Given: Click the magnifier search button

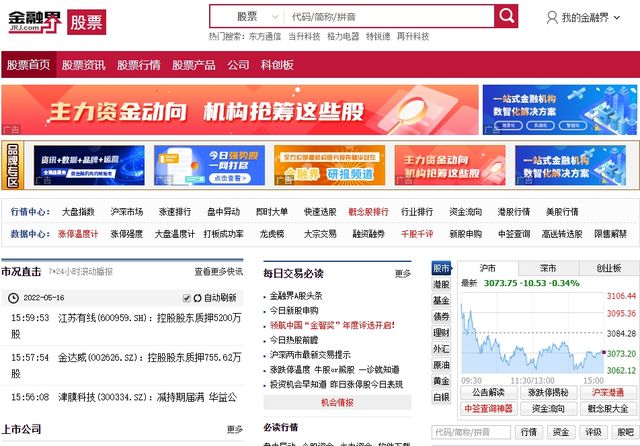Looking at the screenshot, I should point(506,16).
